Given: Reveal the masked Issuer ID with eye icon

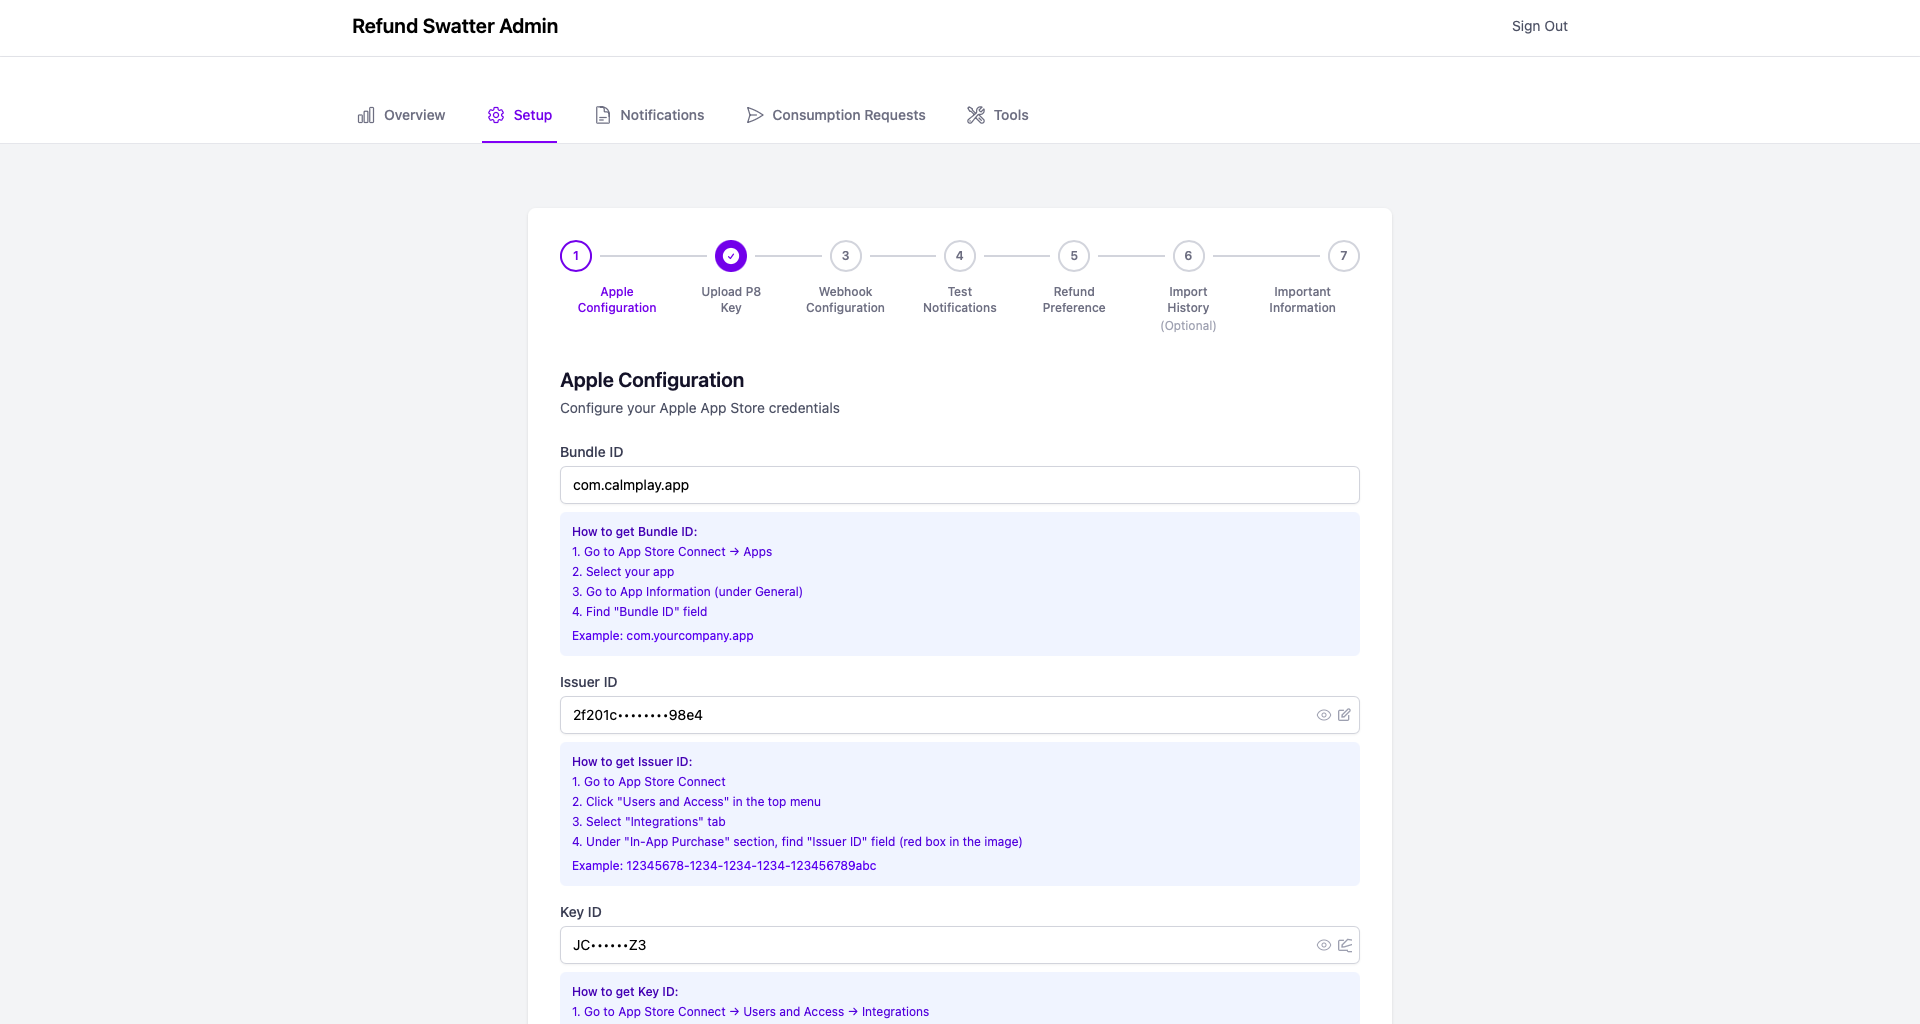Looking at the screenshot, I should click(x=1324, y=715).
